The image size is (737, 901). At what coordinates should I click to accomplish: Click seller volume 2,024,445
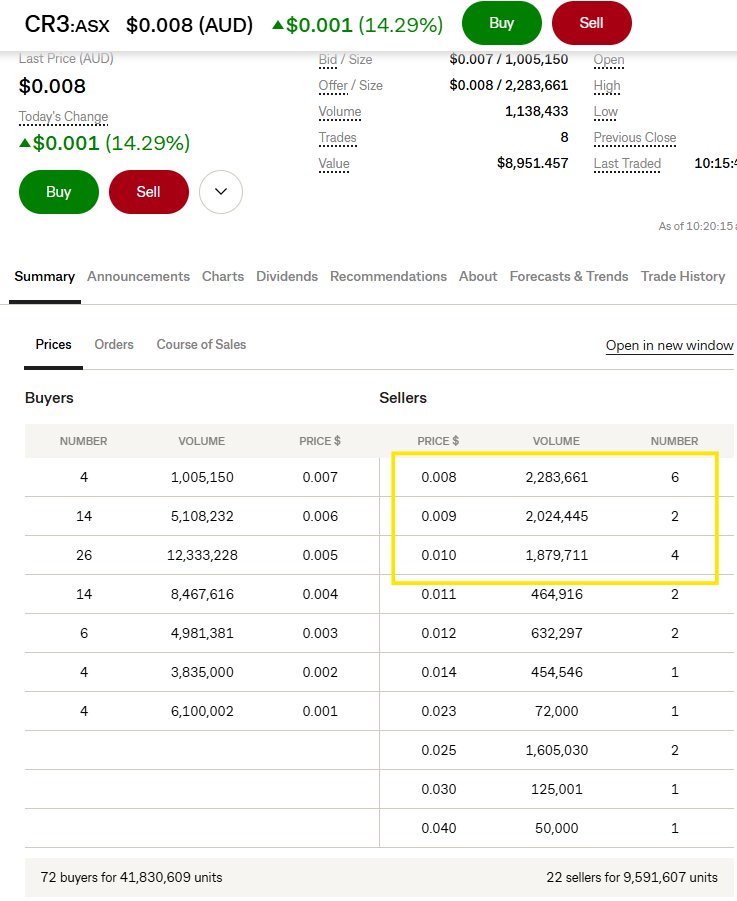(557, 516)
